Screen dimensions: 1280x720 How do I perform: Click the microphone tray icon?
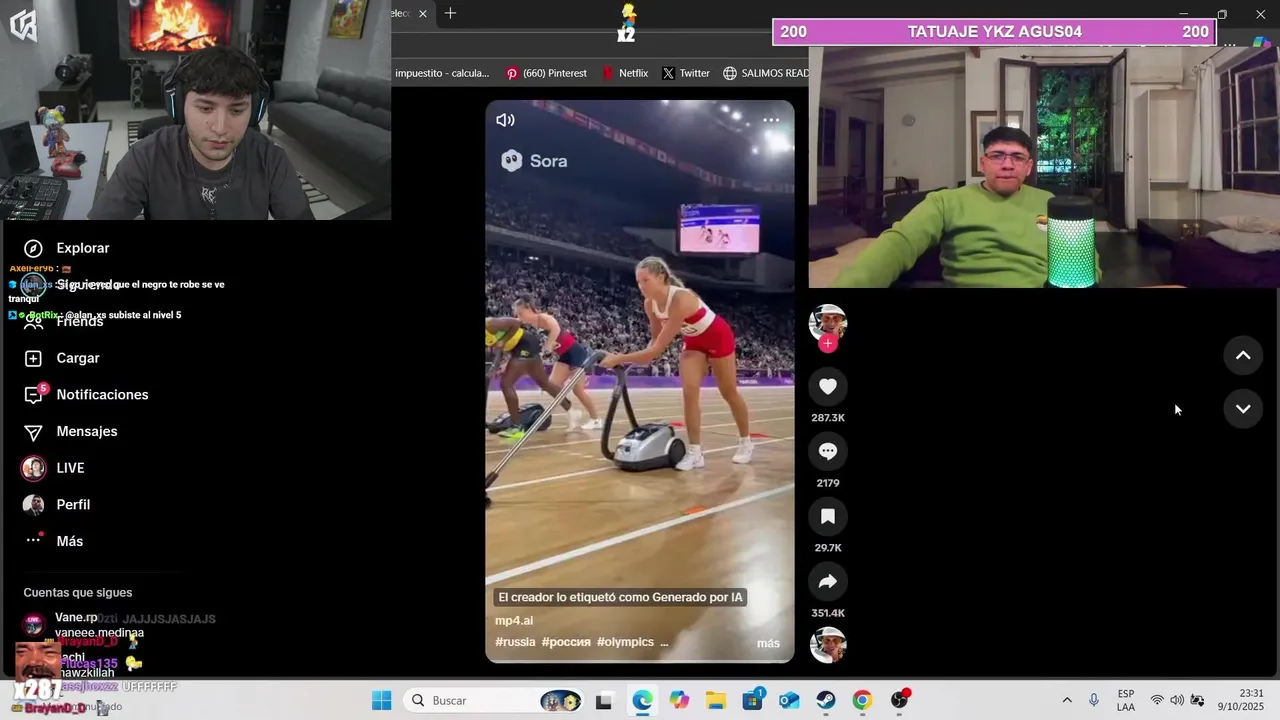1094,700
